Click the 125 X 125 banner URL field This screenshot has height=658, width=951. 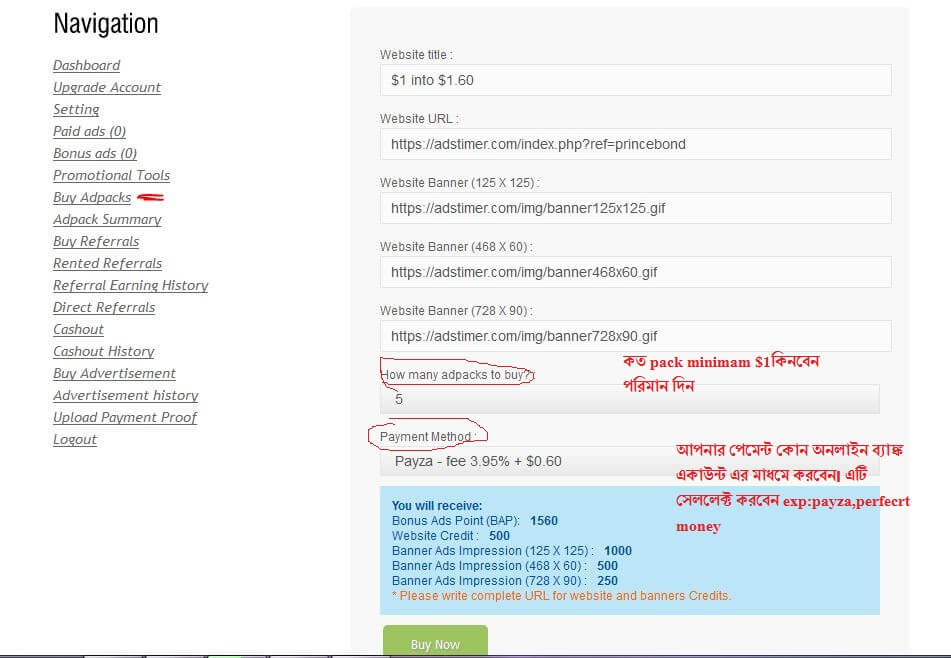tap(635, 208)
